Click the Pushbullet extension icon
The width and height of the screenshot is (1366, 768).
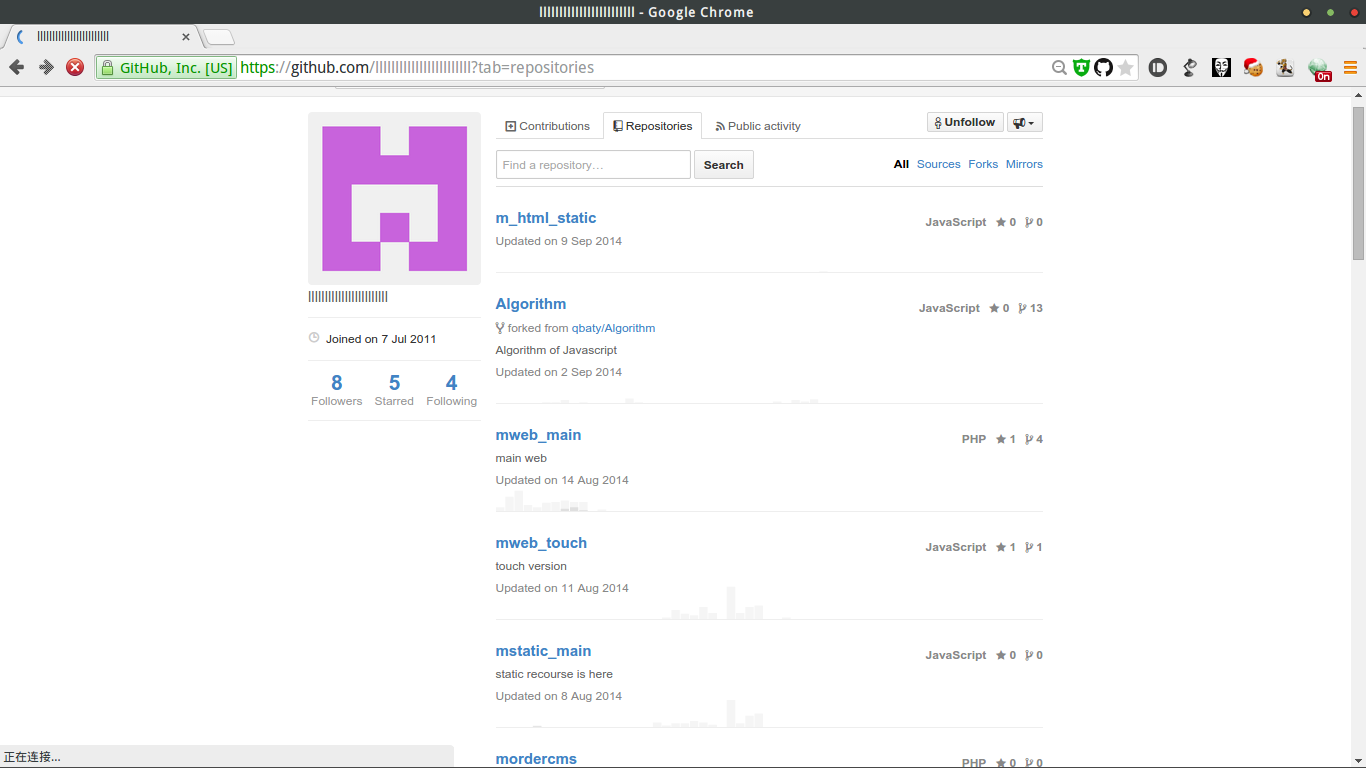pyautogui.click(x=1158, y=68)
